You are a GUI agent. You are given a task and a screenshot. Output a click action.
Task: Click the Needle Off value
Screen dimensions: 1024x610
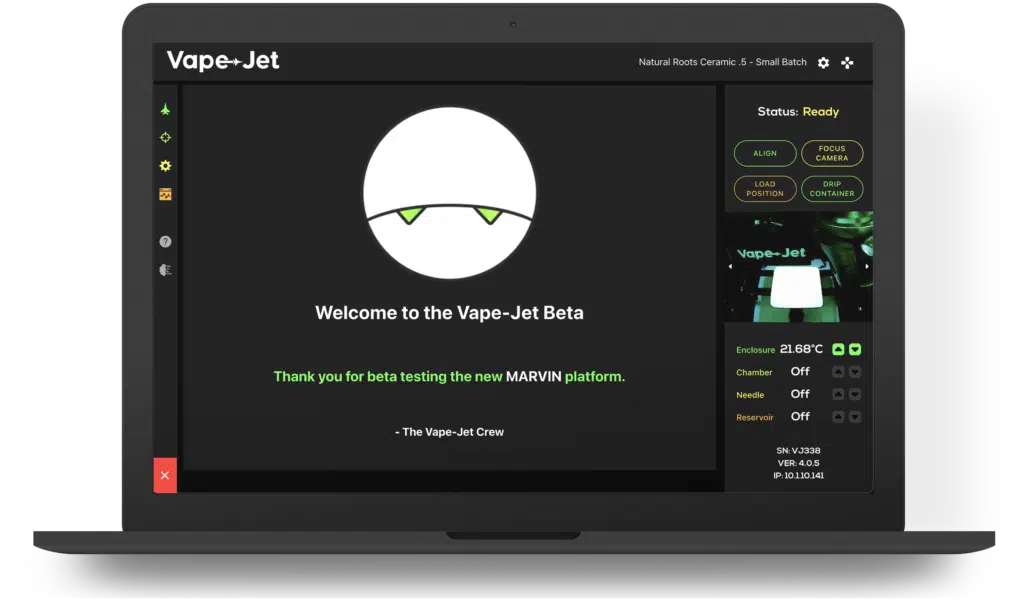(x=800, y=394)
